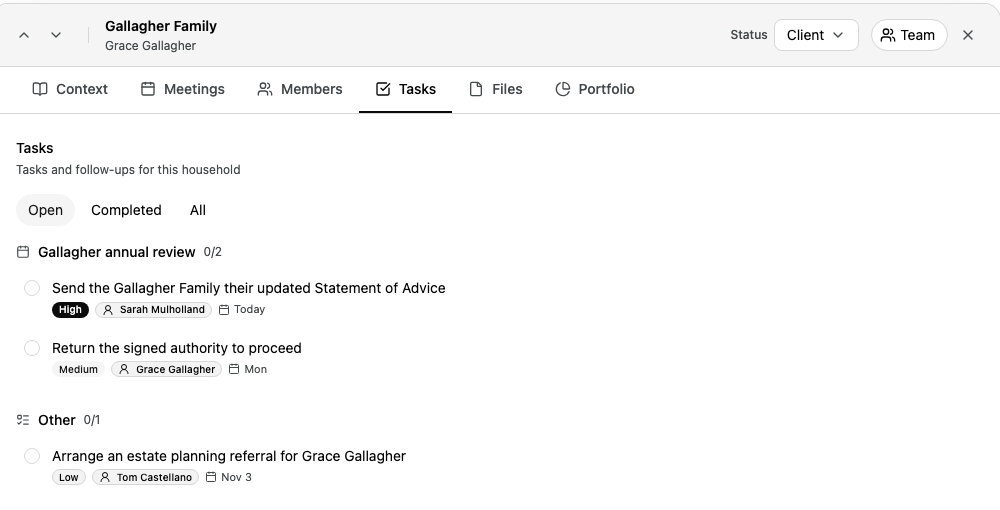Open the Return the signed authority task
The image size is (1000, 510).
[x=177, y=348]
